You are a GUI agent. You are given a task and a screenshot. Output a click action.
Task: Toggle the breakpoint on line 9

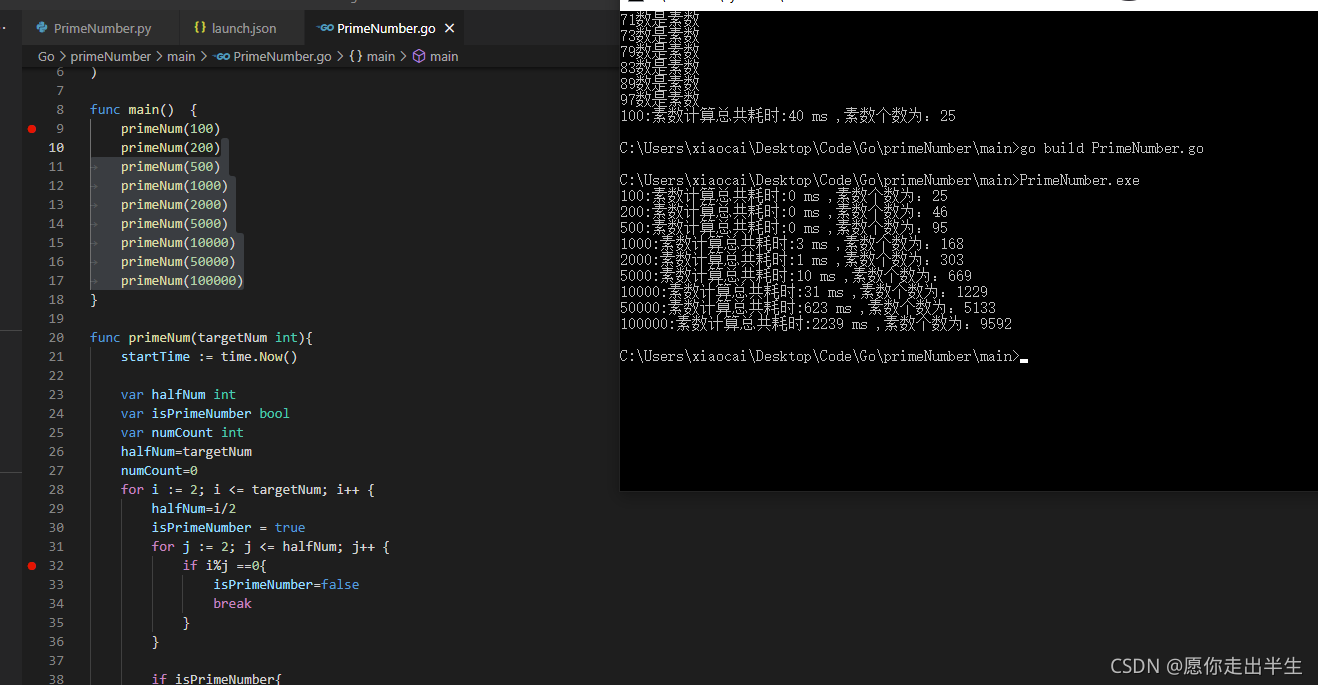[x=32, y=128]
